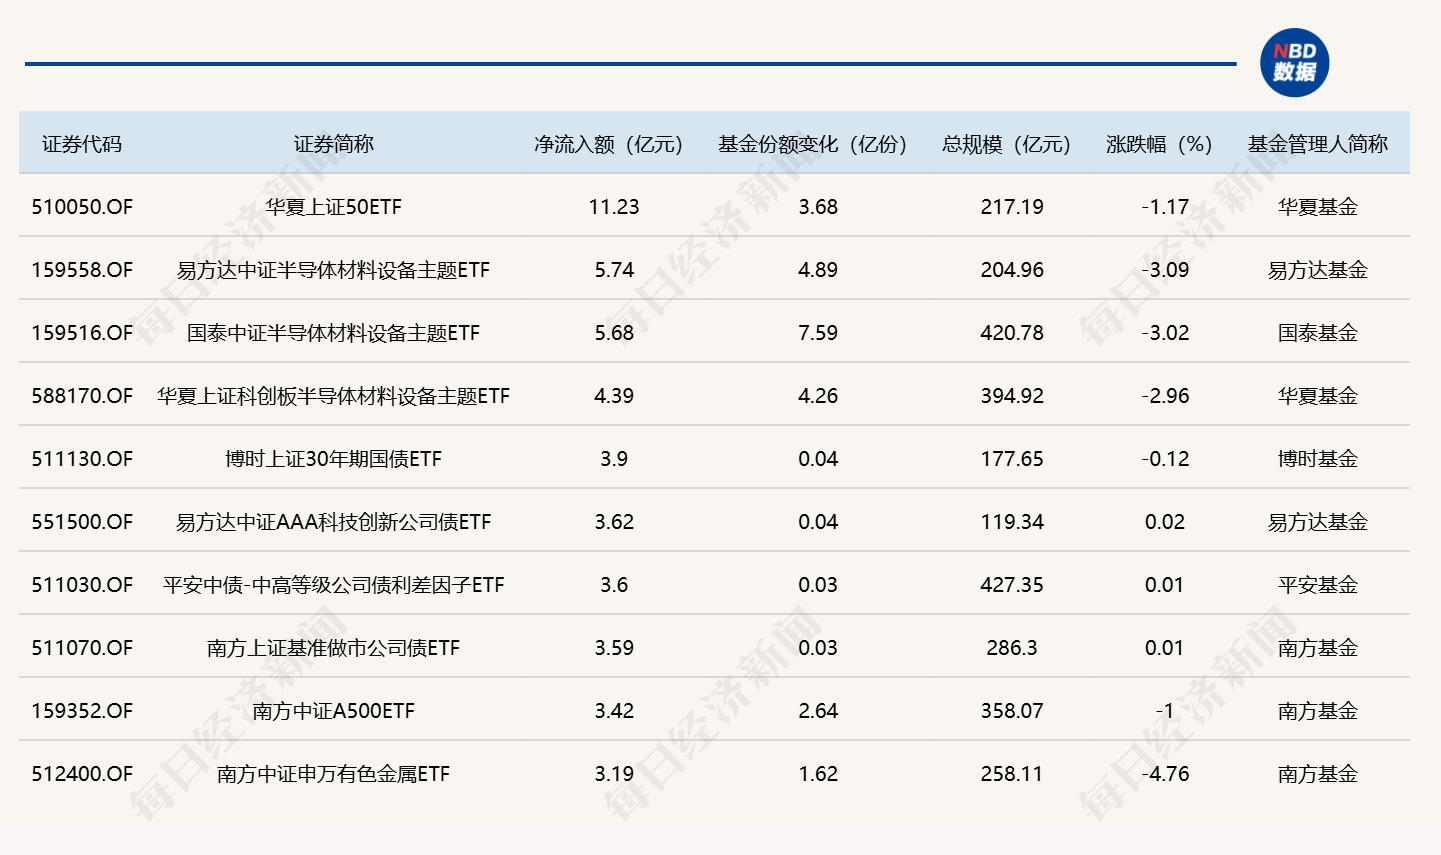Select the 证券简称 column header
The height and width of the screenshot is (855, 1441).
point(334,144)
